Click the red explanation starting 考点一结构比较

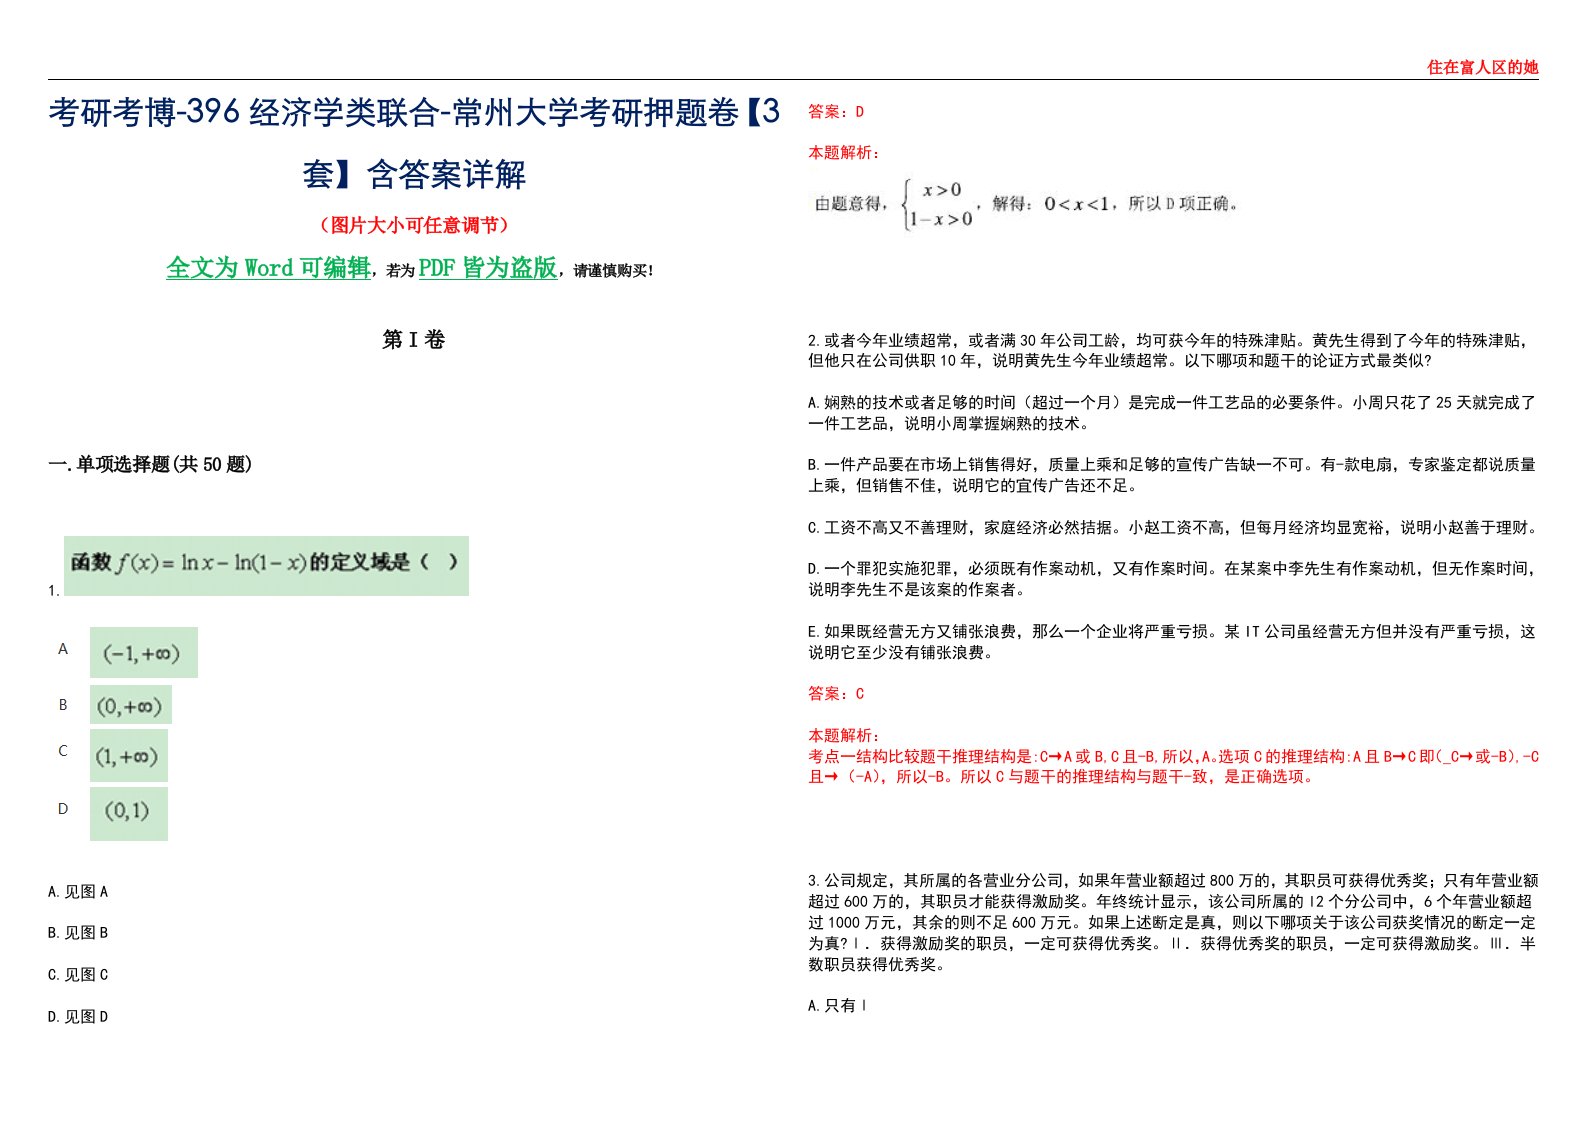tap(1174, 767)
